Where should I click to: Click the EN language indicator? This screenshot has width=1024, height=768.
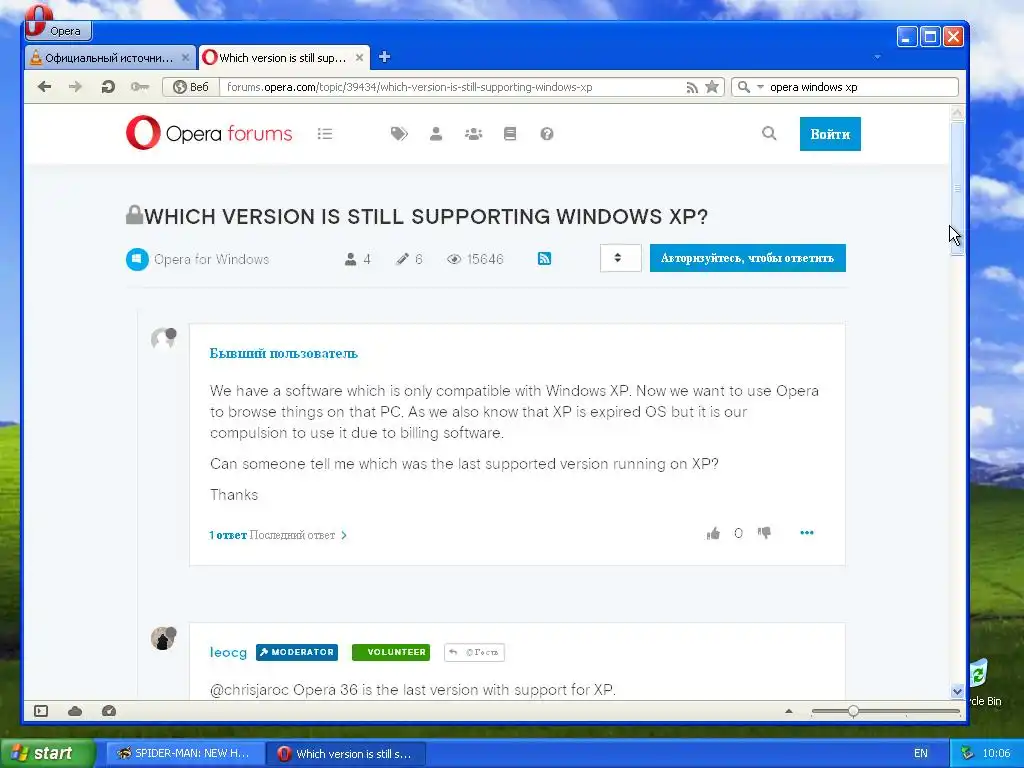pyautogui.click(x=921, y=754)
